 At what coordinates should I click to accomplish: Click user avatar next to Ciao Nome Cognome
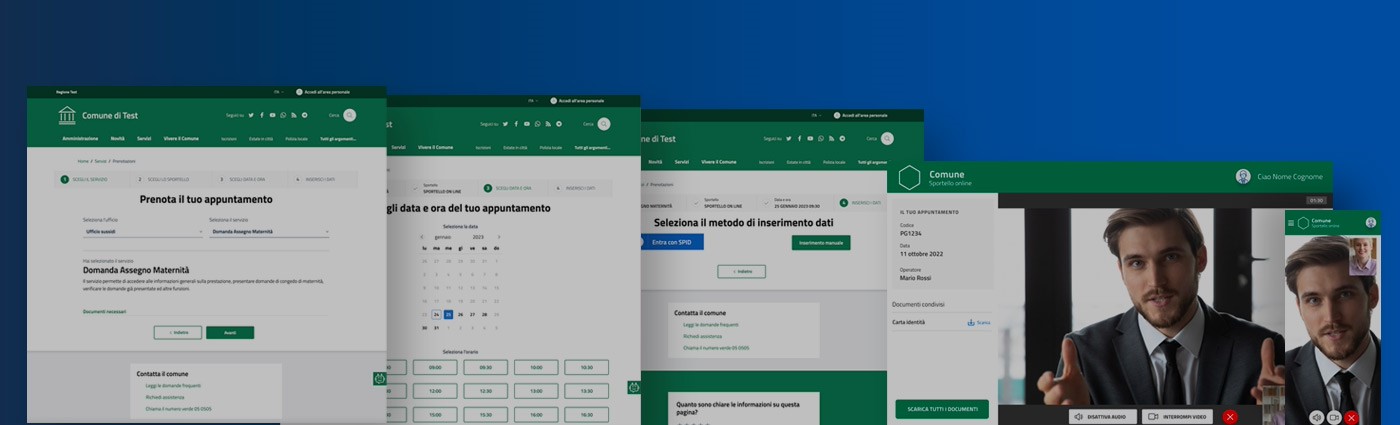coord(1243,176)
